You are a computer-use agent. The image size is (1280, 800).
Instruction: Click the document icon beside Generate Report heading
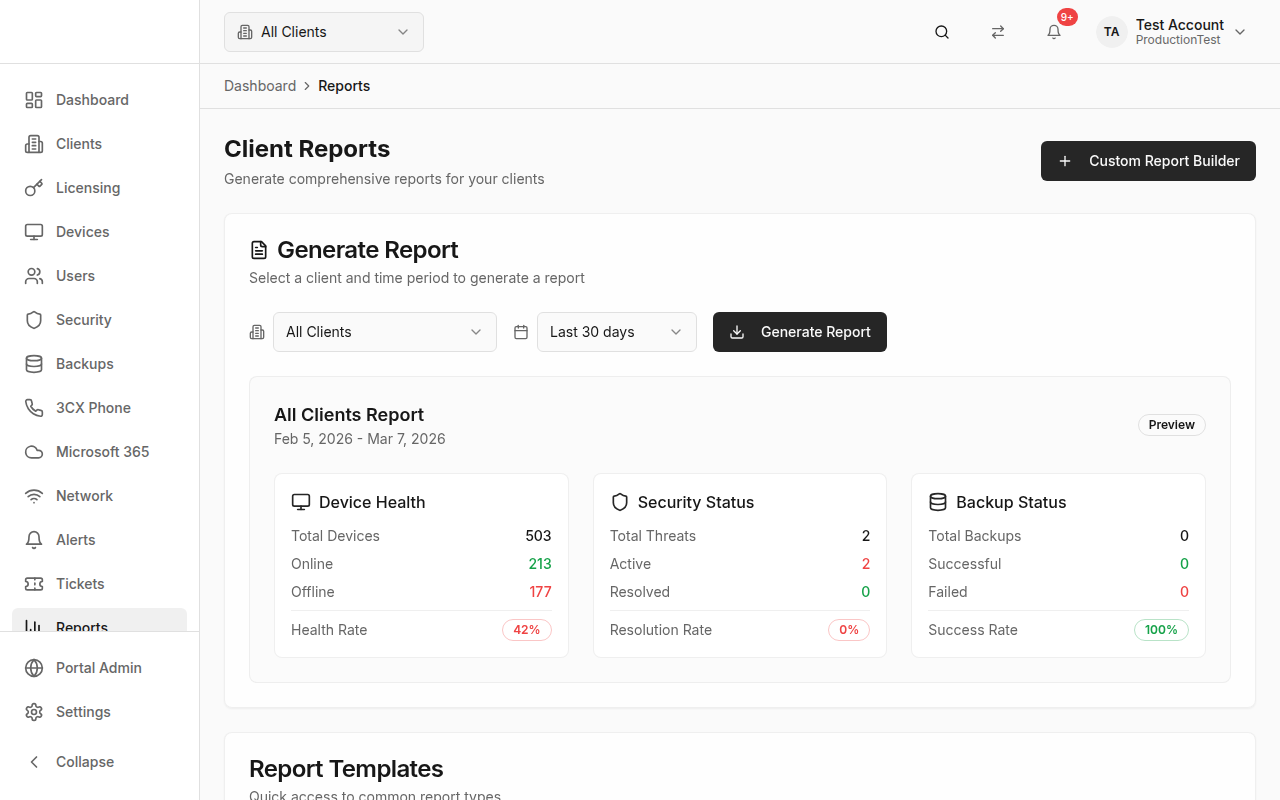click(x=259, y=250)
